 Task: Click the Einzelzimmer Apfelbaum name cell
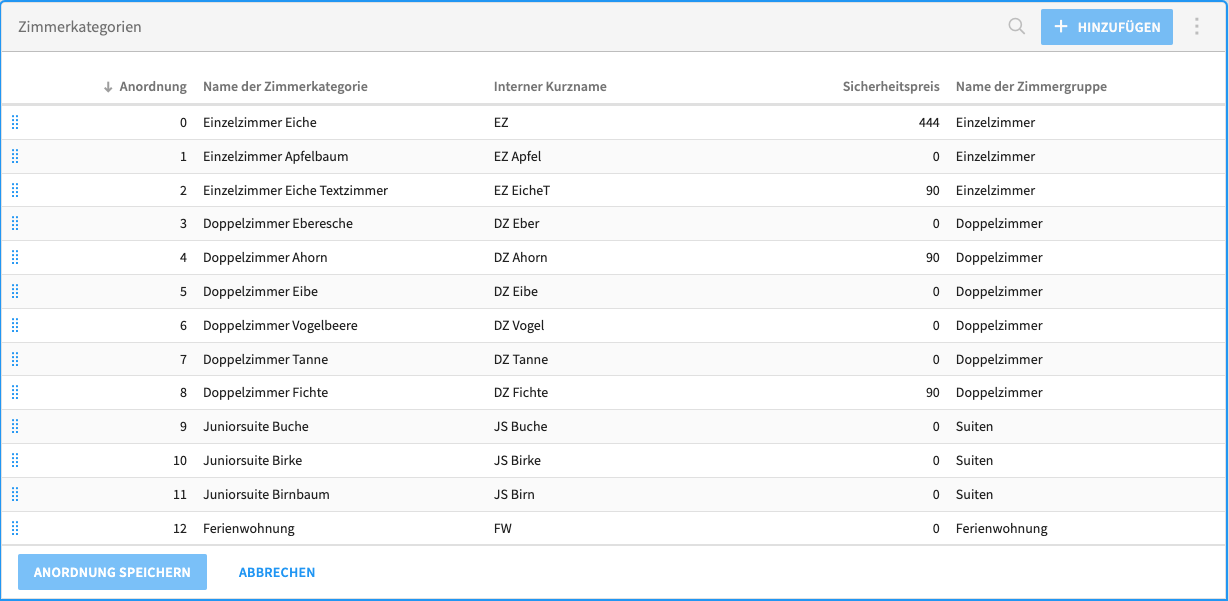[276, 156]
